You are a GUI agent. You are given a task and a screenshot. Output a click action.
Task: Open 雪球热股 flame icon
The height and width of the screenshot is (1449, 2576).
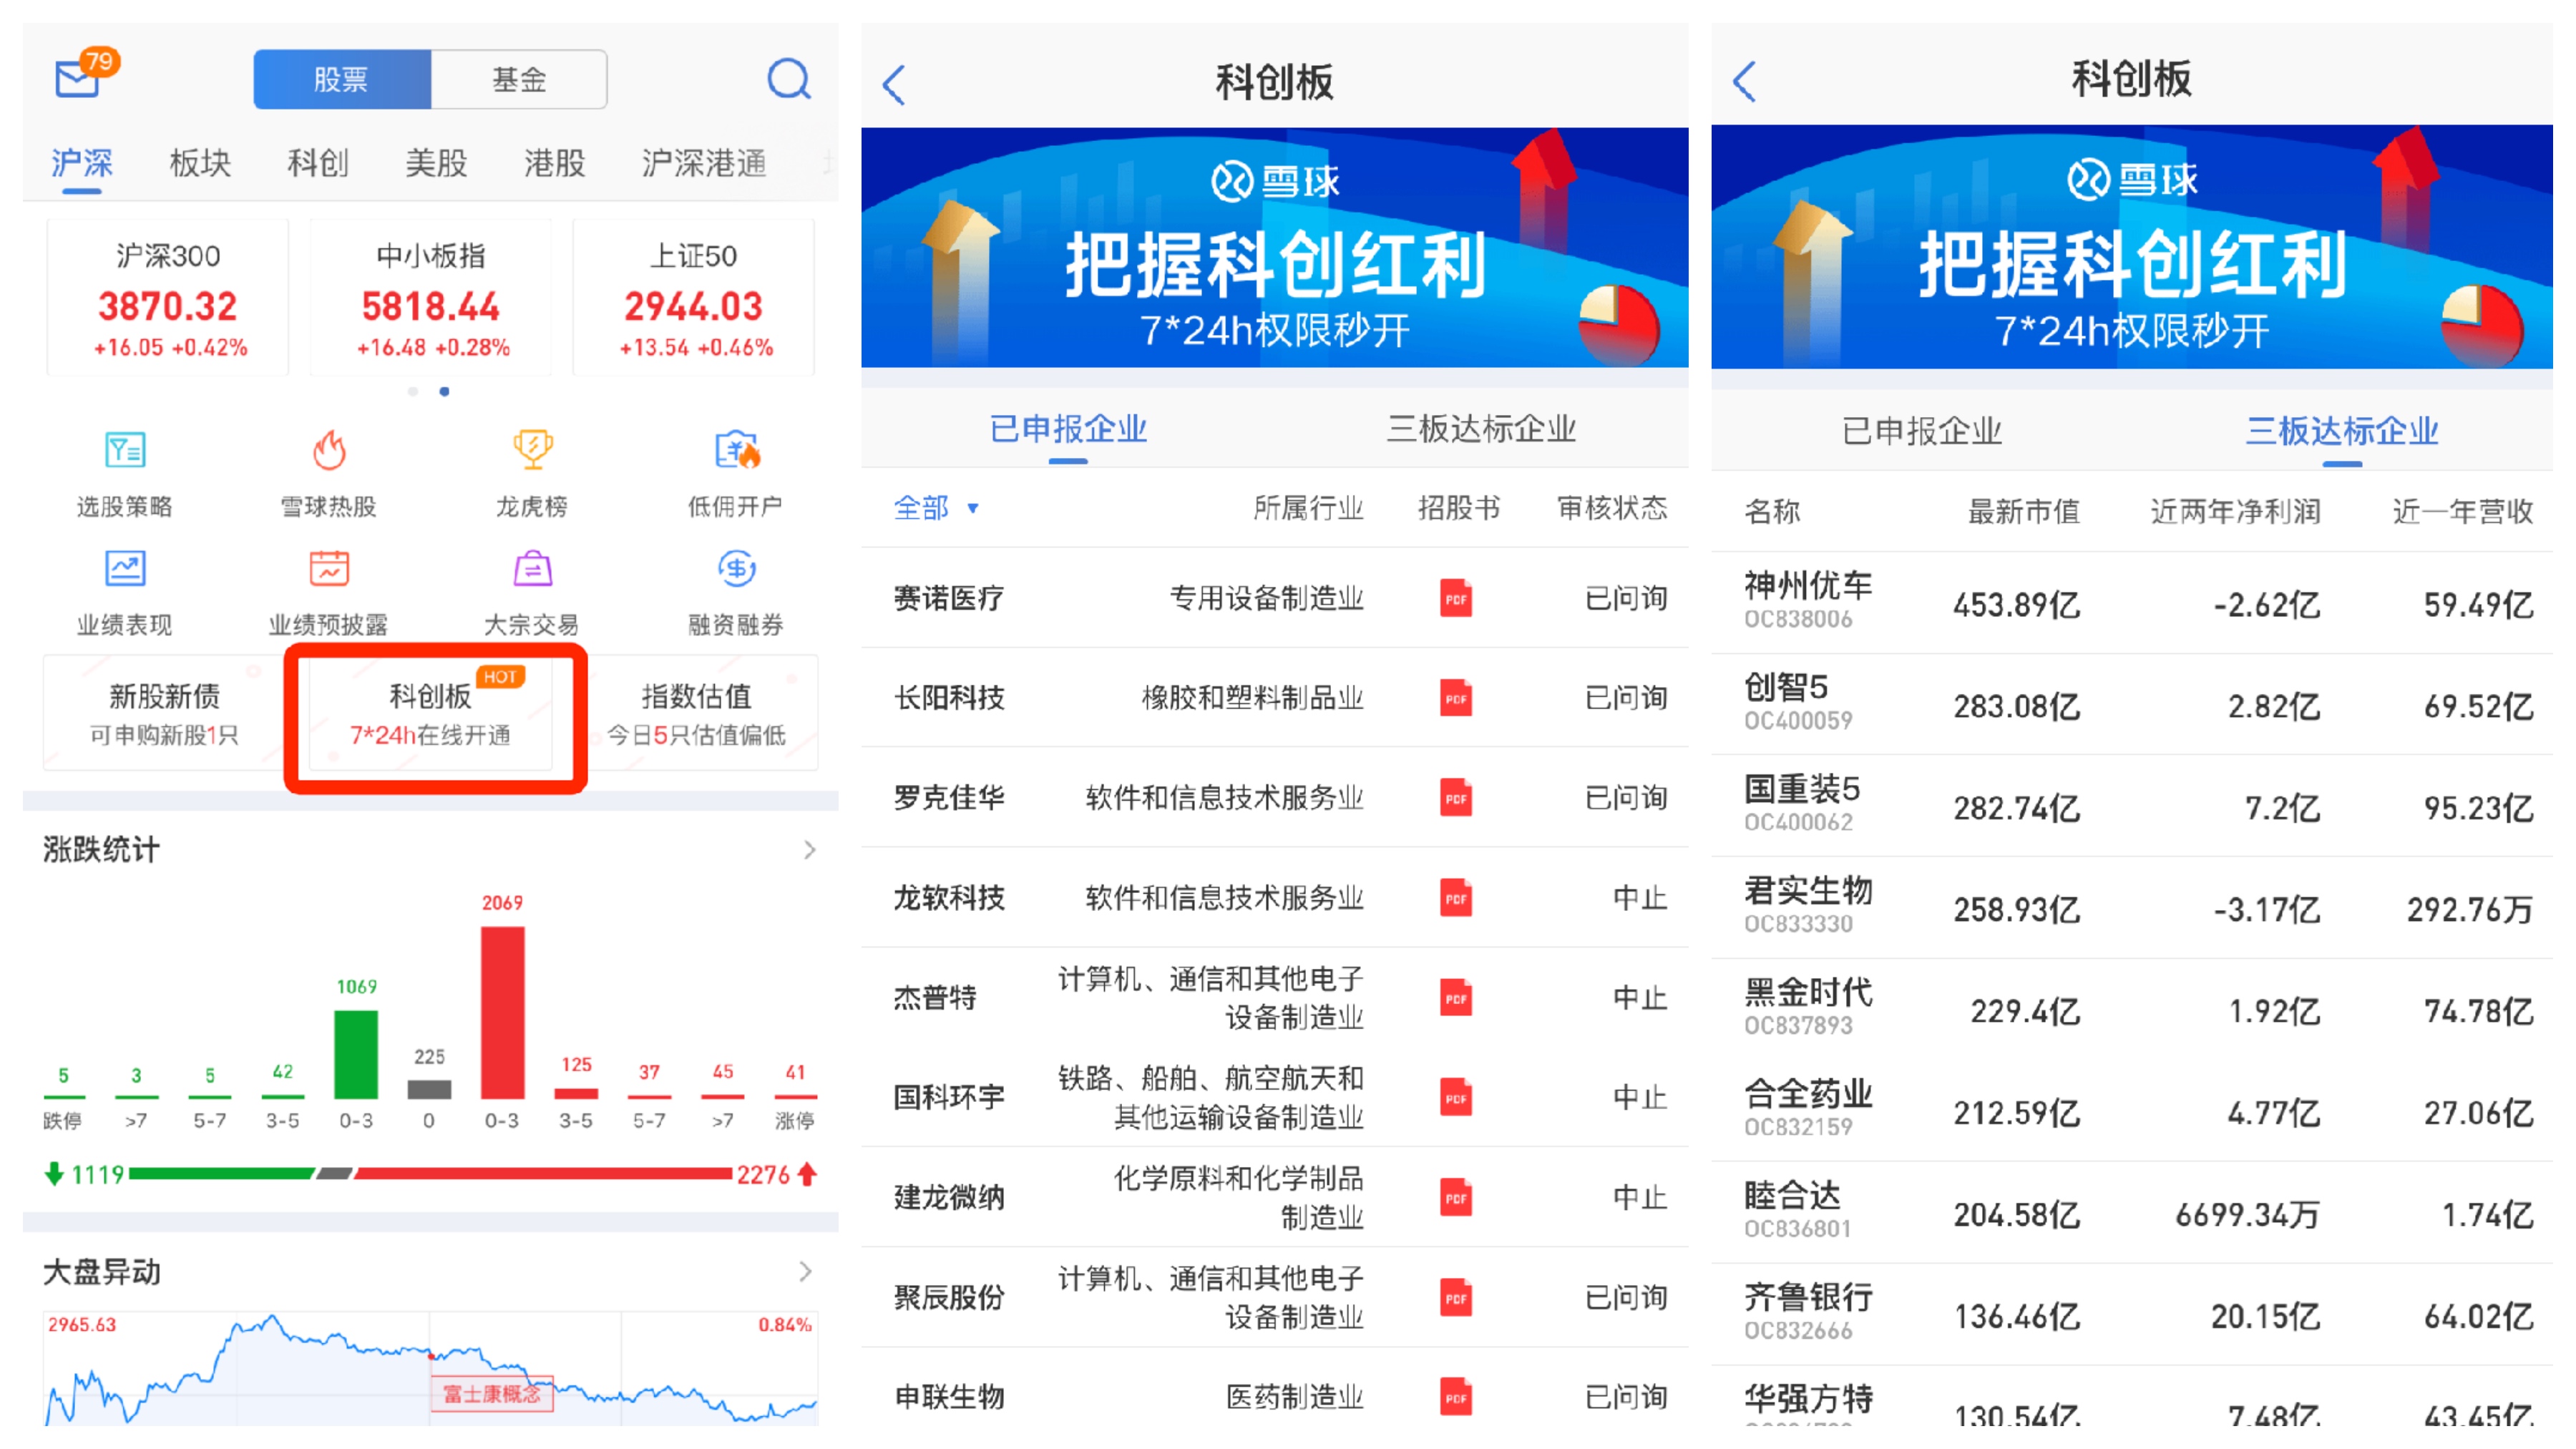point(329,451)
